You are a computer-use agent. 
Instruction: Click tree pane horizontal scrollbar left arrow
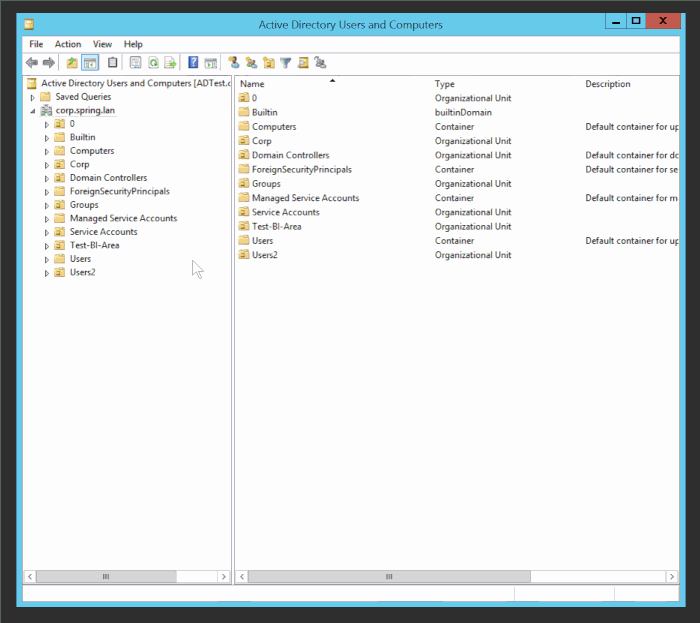[30, 577]
